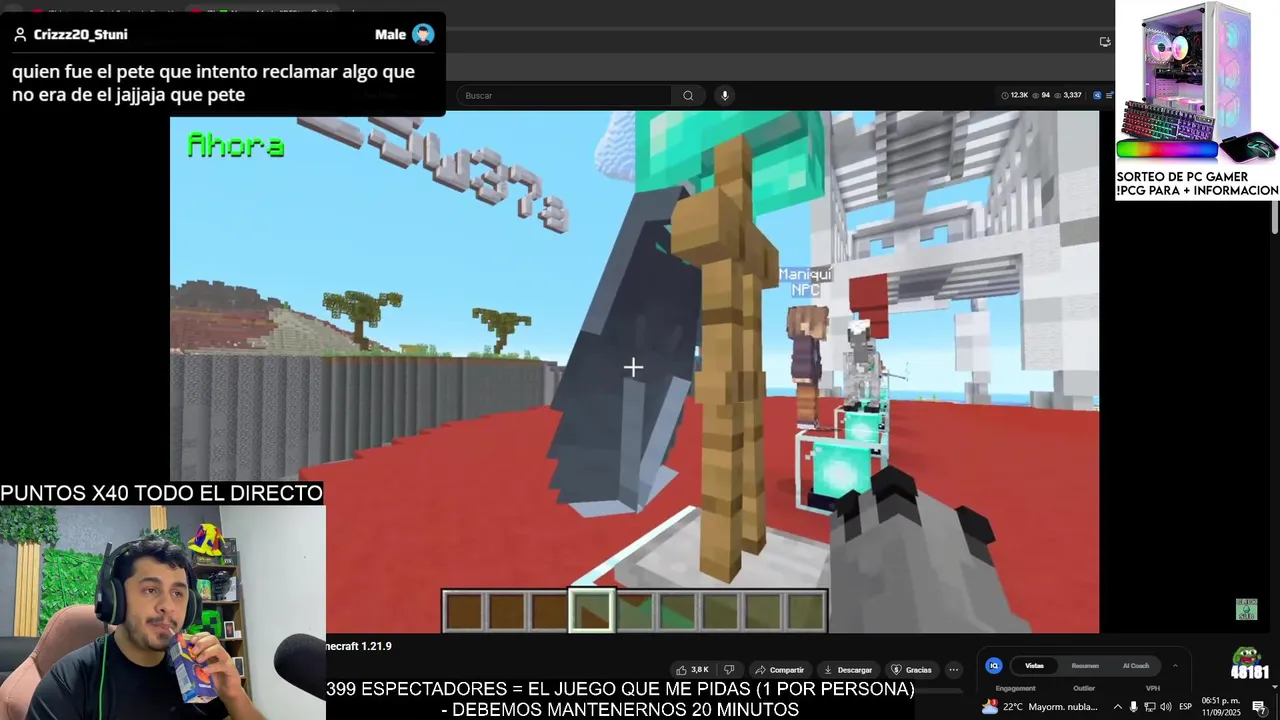This screenshot has height=720, width=1280.
Task: Open the volume speaker tray icon
Action: click(x=1166, y=707)
